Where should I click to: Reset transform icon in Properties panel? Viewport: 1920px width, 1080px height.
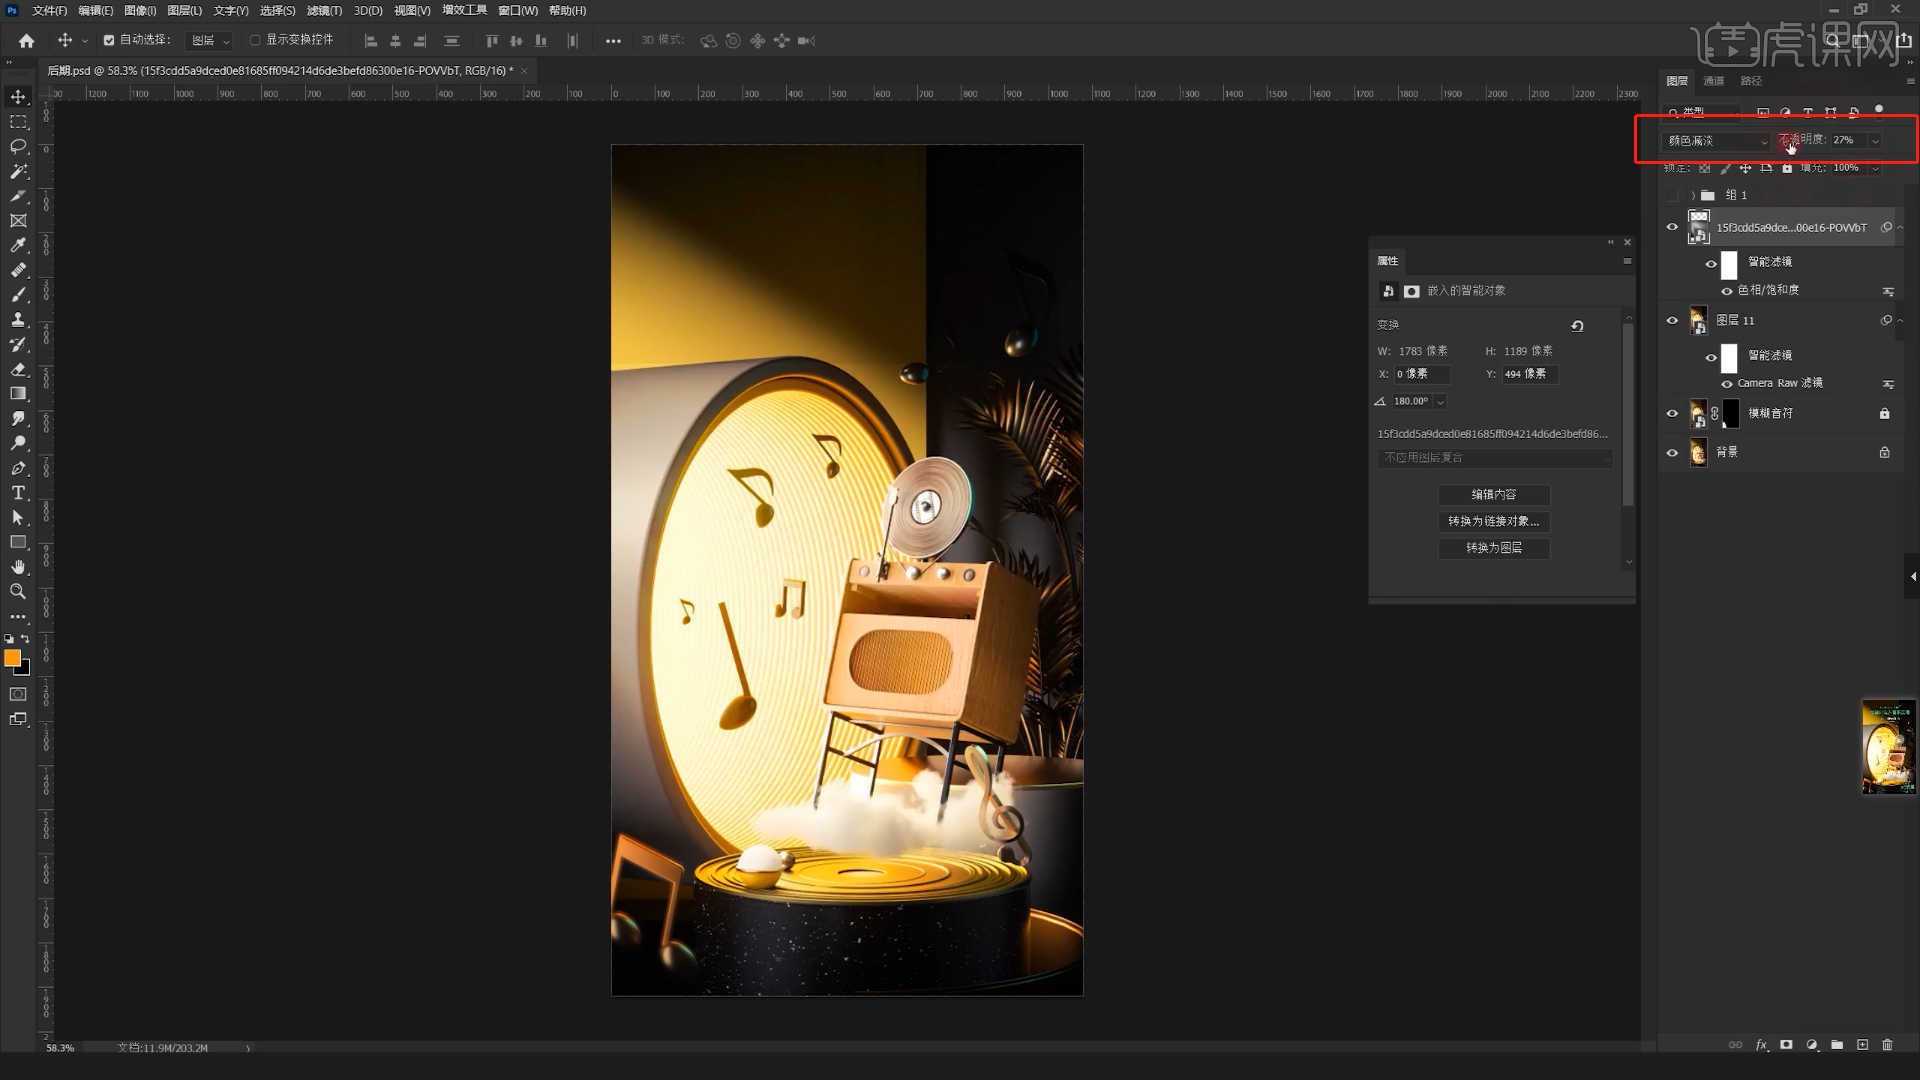coord(1577,326)
